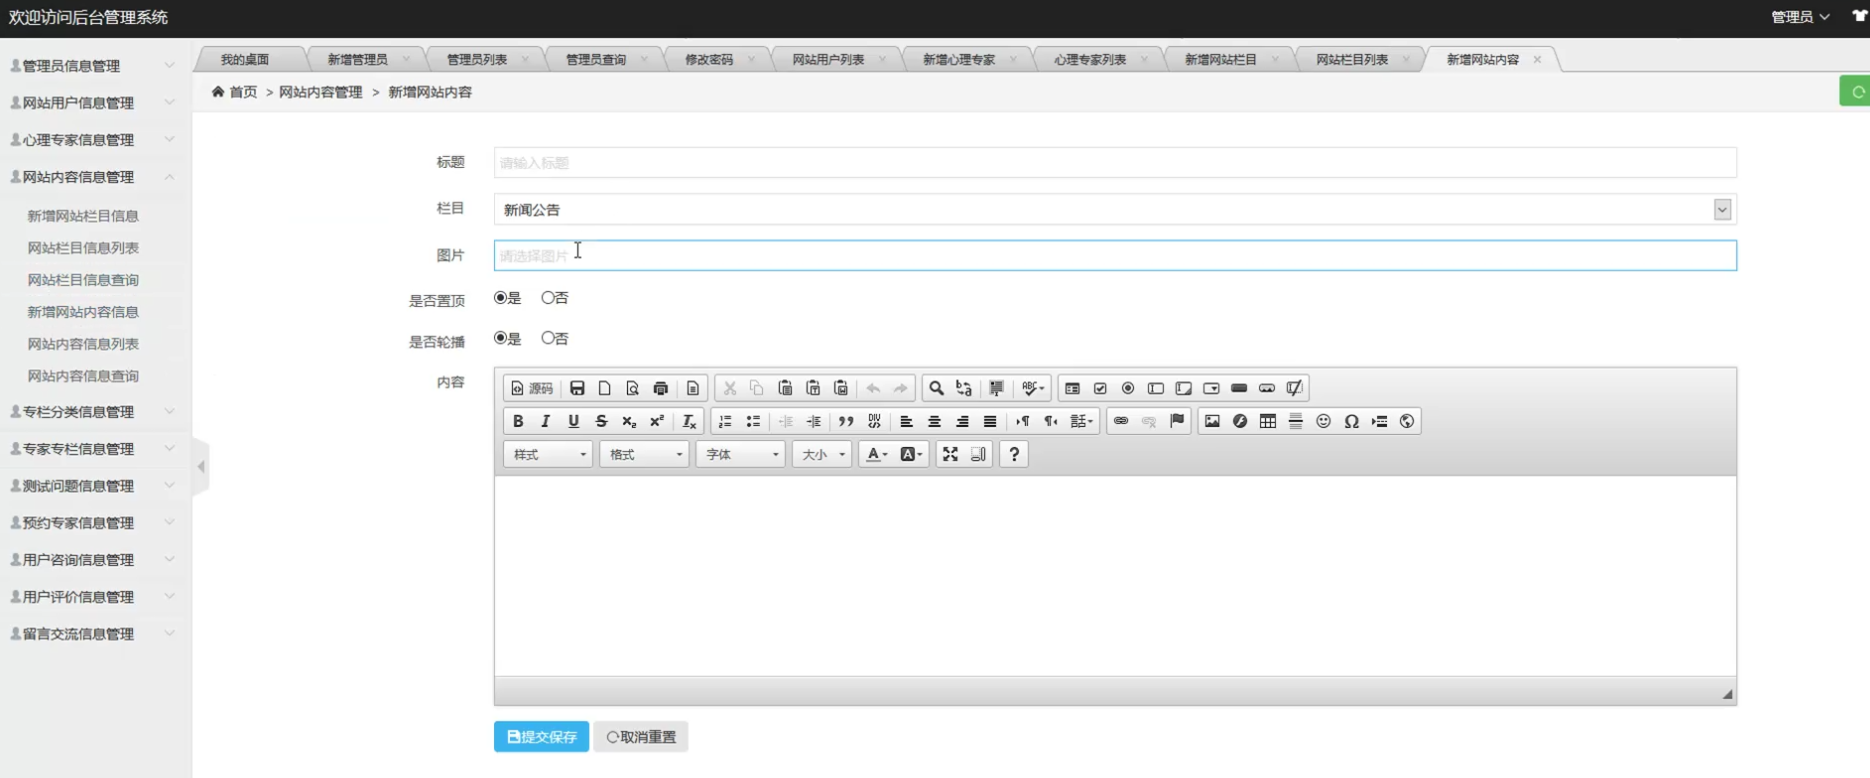Insert block quote in editor
This screenshot has height=778, width=1870.
pos(846,421)
